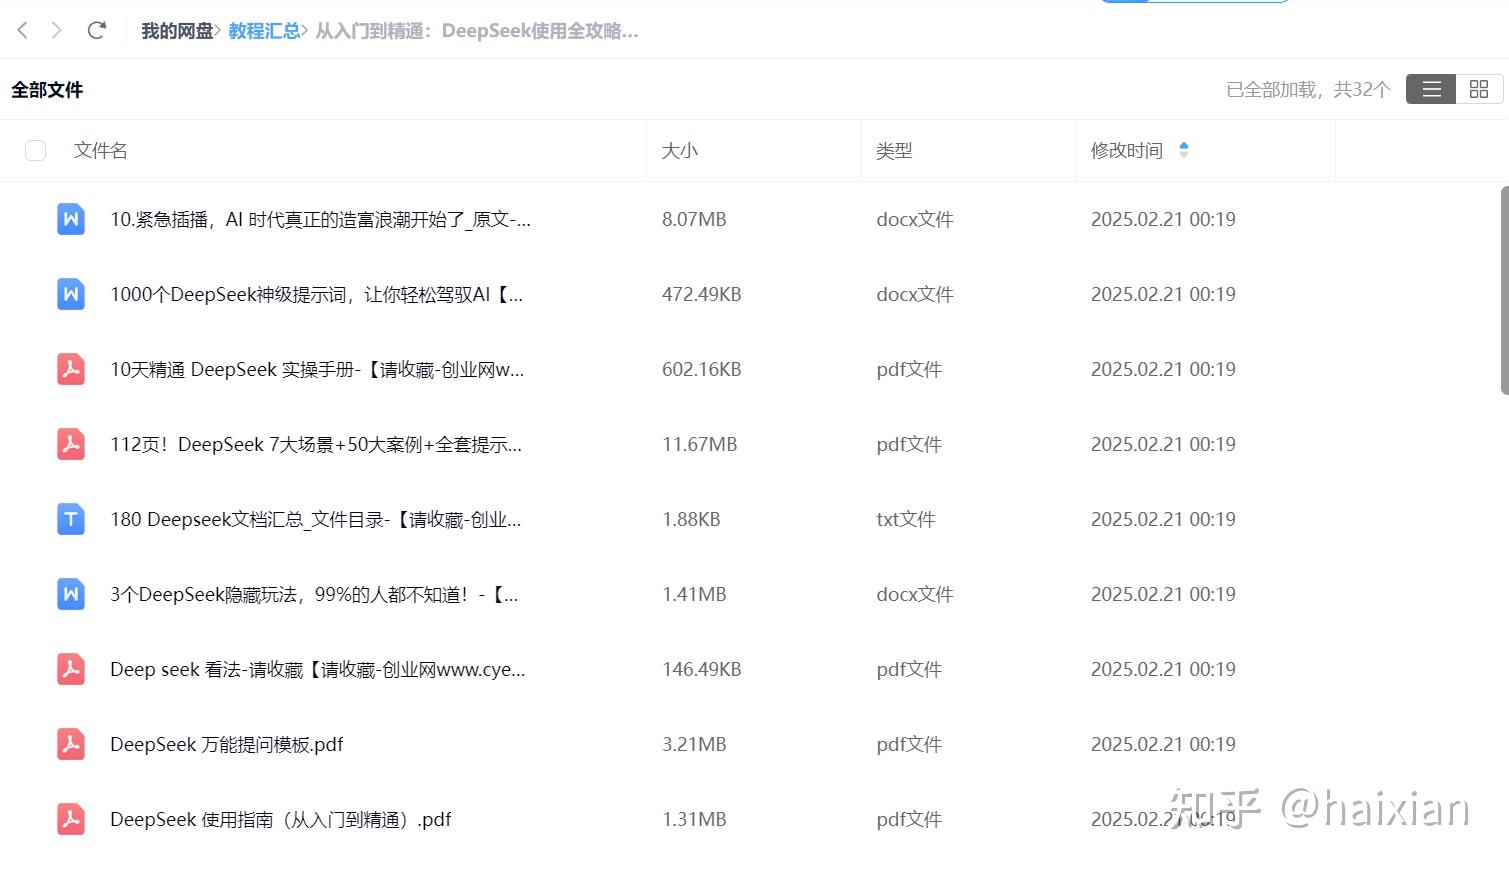Click the size value 8.07MB

(694, 219)
